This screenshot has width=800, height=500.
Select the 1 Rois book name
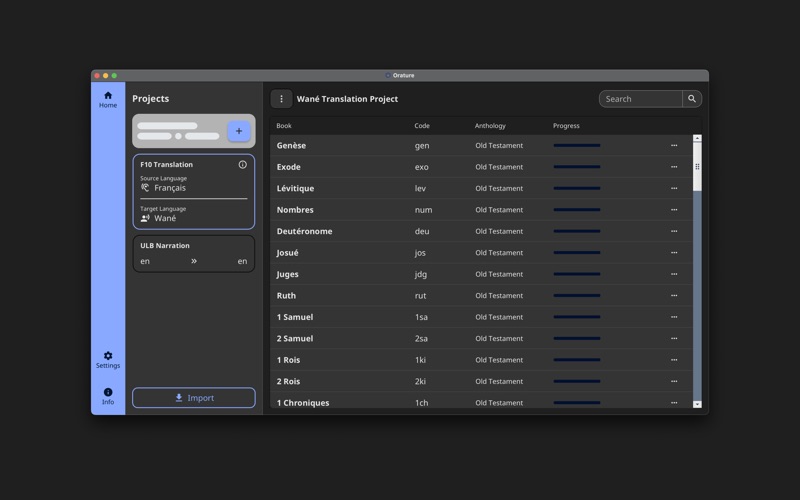click(288, 360)
